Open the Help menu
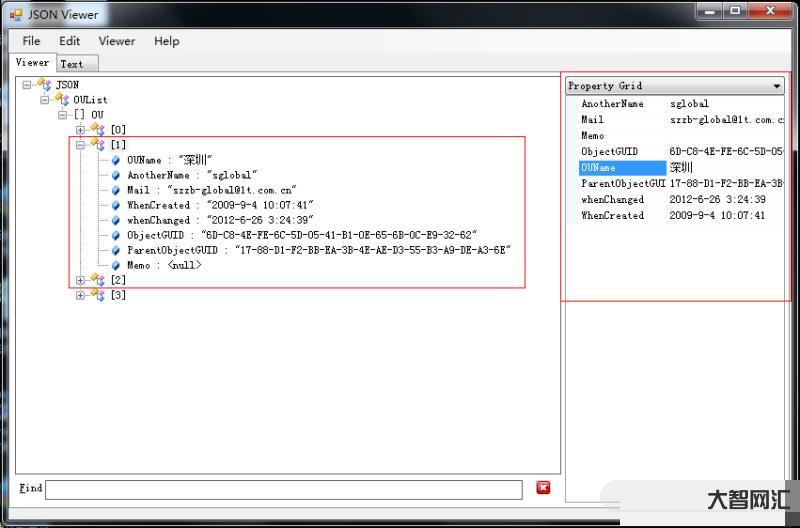 [166, 41]
